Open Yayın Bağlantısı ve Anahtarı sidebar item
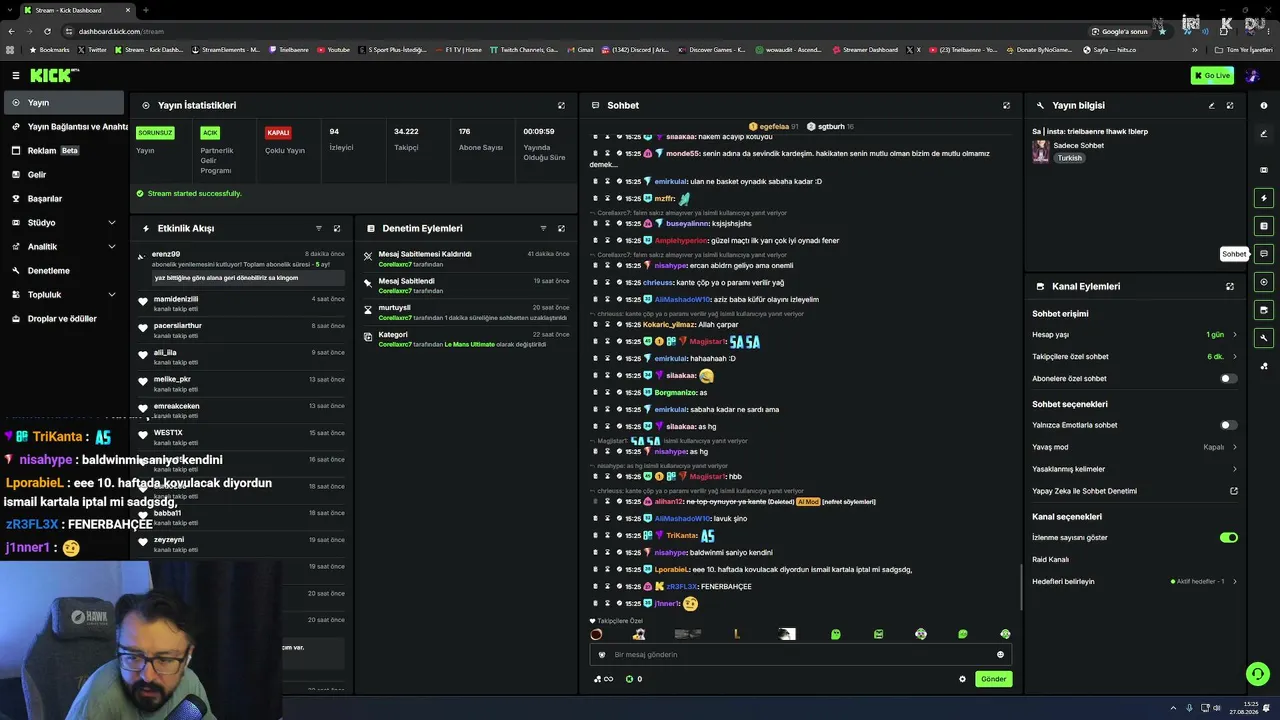1280x720 pixels. coord(64,127)
